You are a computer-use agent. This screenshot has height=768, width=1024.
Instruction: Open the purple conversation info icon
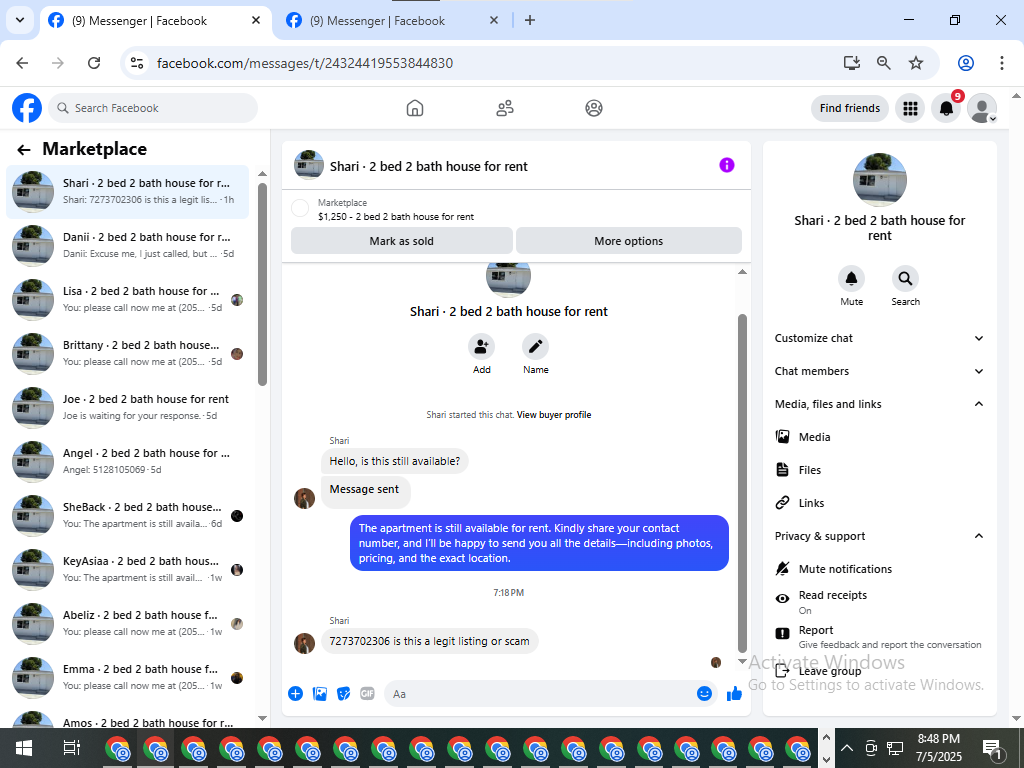[726, 165]
